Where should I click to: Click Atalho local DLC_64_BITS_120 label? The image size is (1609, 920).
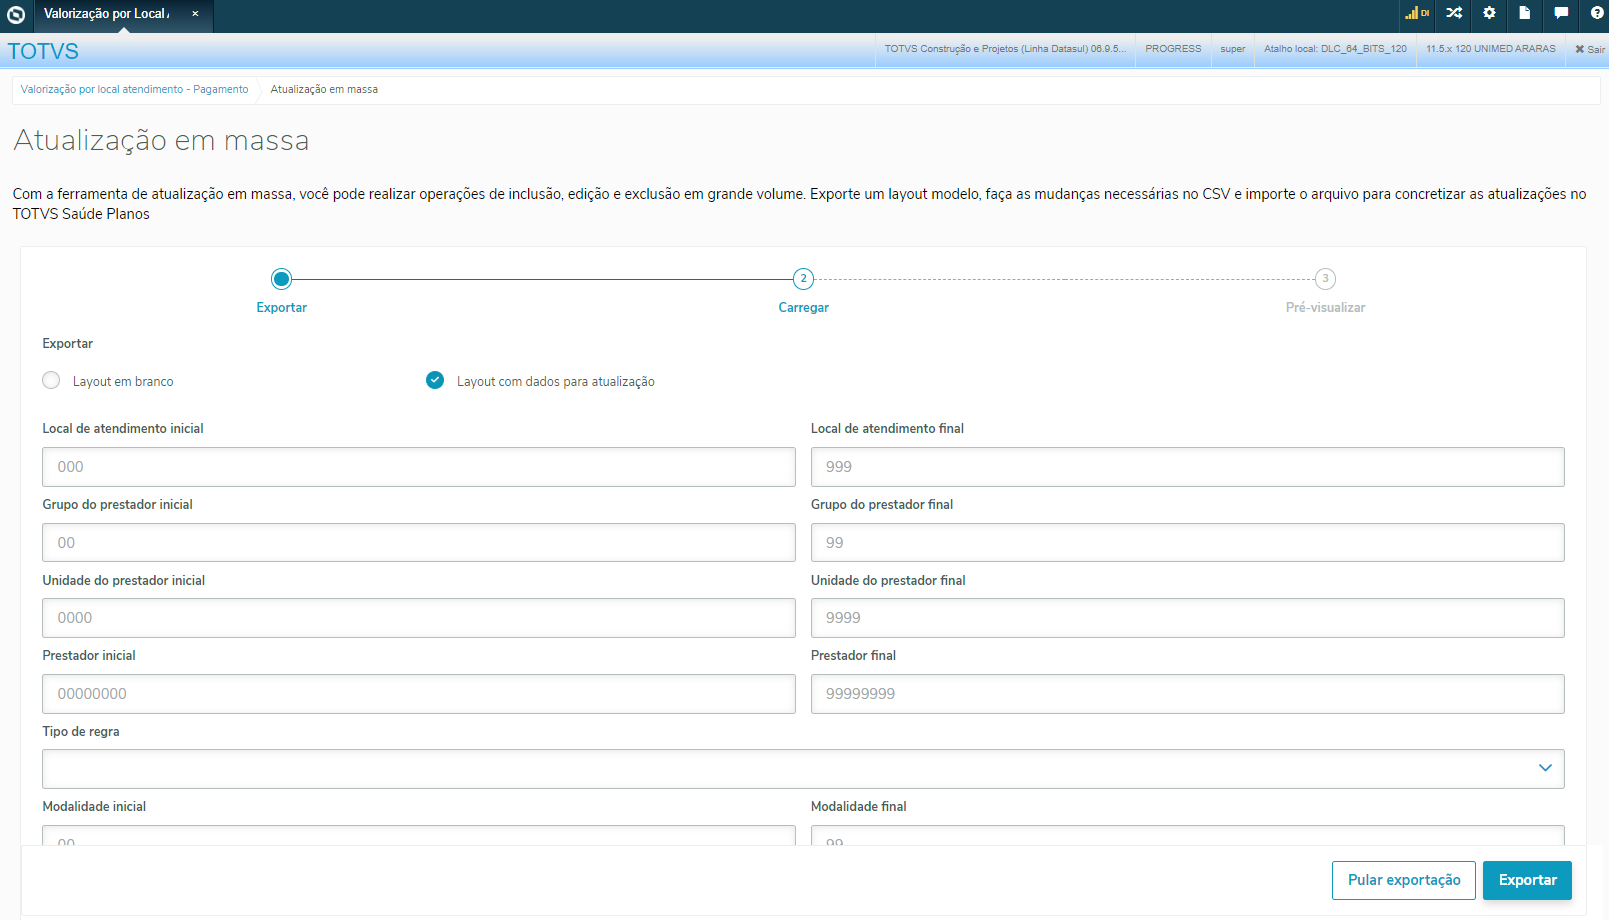(x=1335, y=49)
